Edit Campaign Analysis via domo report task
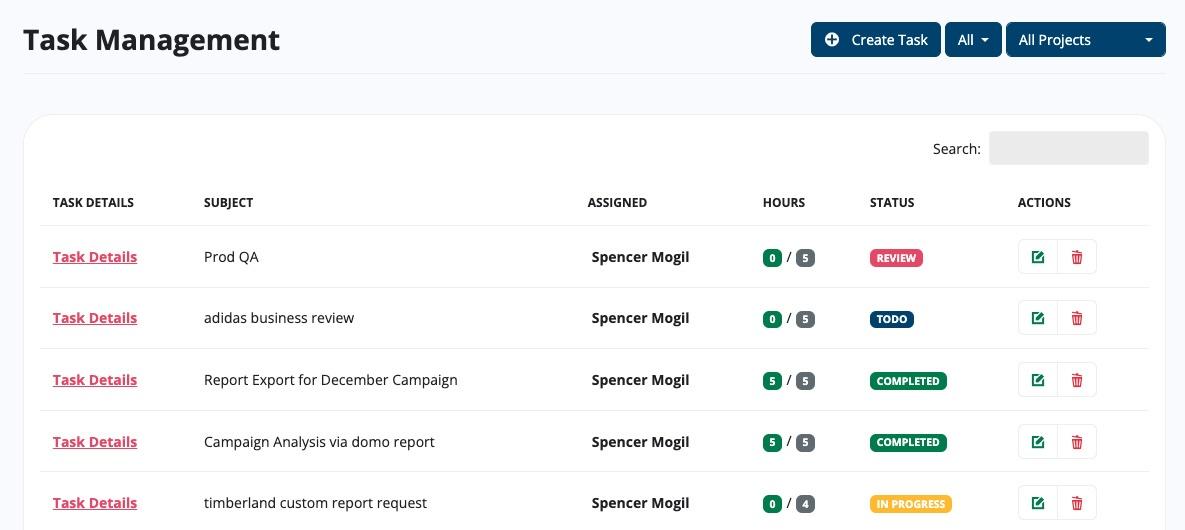The height and width of the screenshot is (530, 1185). [1038, 442]
